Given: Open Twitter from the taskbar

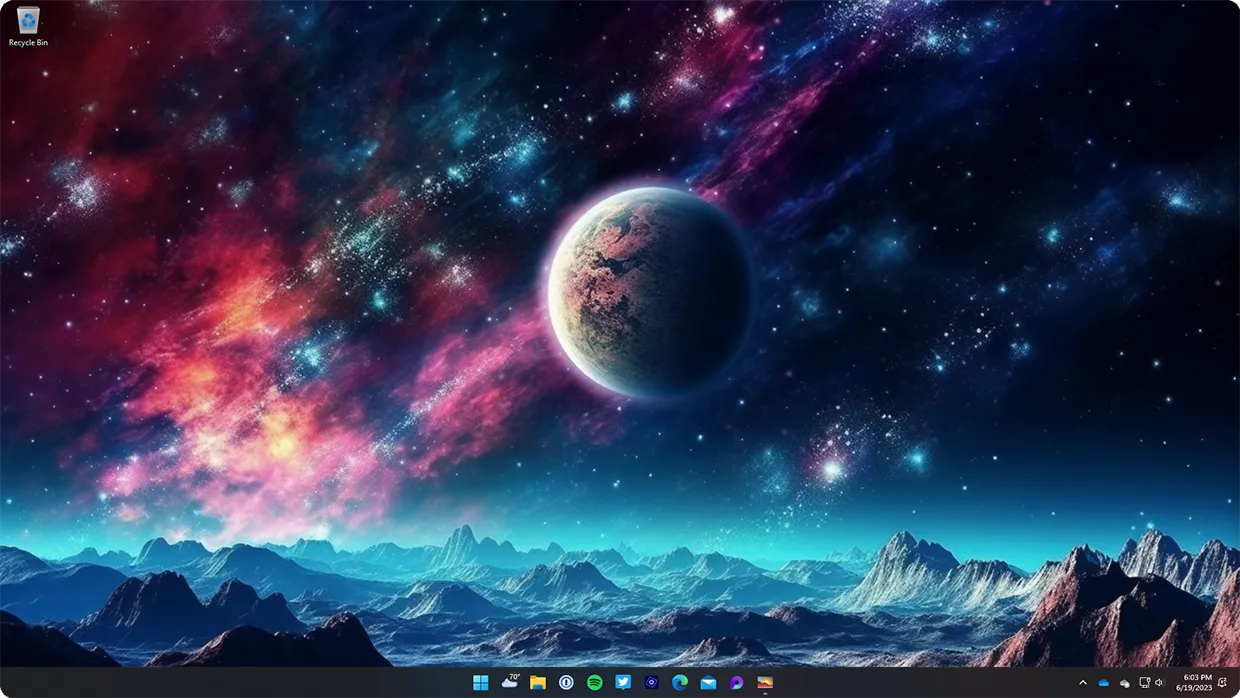Looking at the screenshot, I should (x=622, y=683).
